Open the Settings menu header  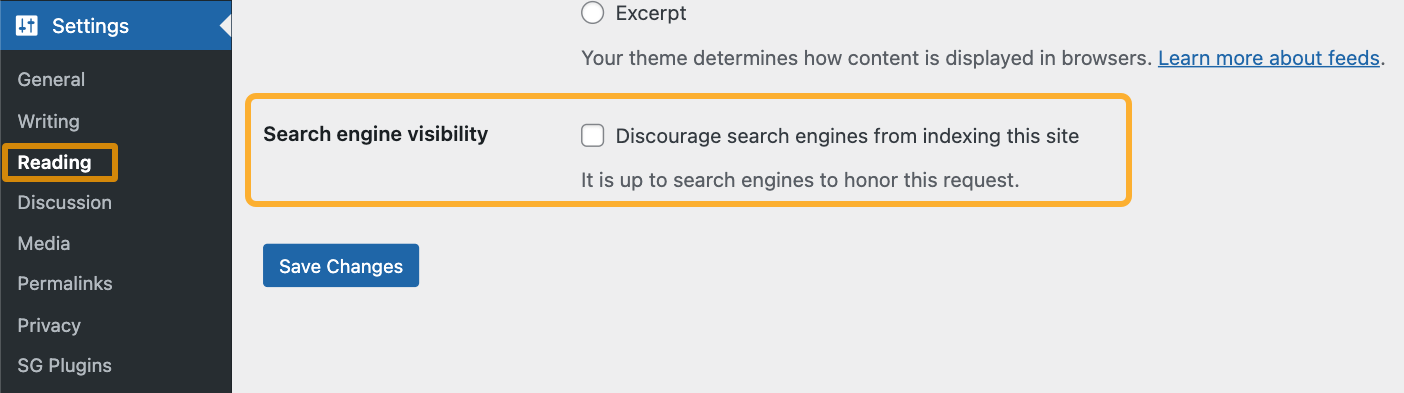tap(116, 26)
